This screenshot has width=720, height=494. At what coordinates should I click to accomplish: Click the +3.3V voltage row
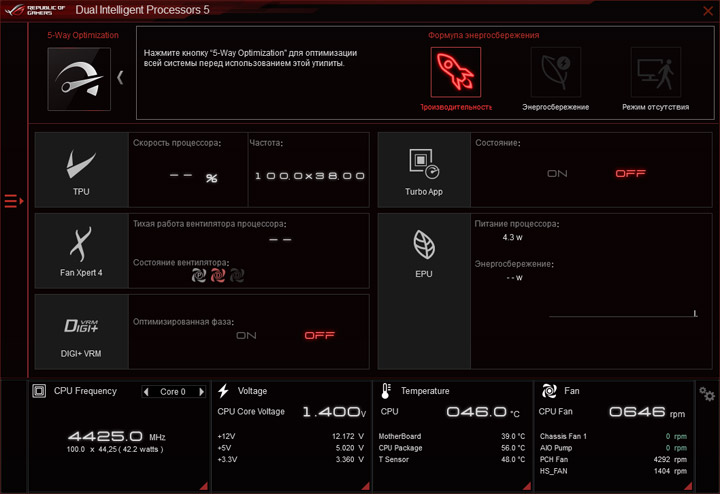click(291, 459)
